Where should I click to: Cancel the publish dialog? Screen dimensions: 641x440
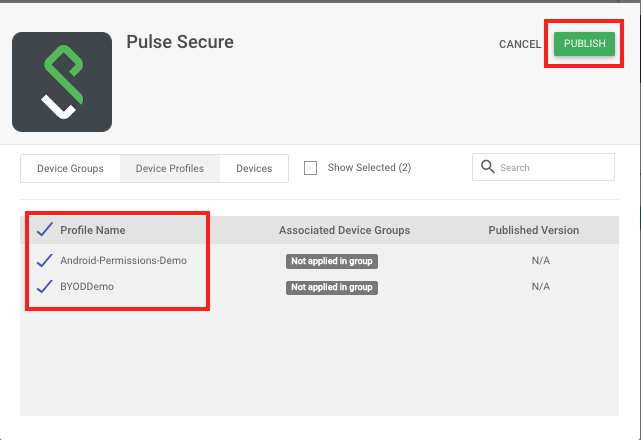[x=520, y=44]
